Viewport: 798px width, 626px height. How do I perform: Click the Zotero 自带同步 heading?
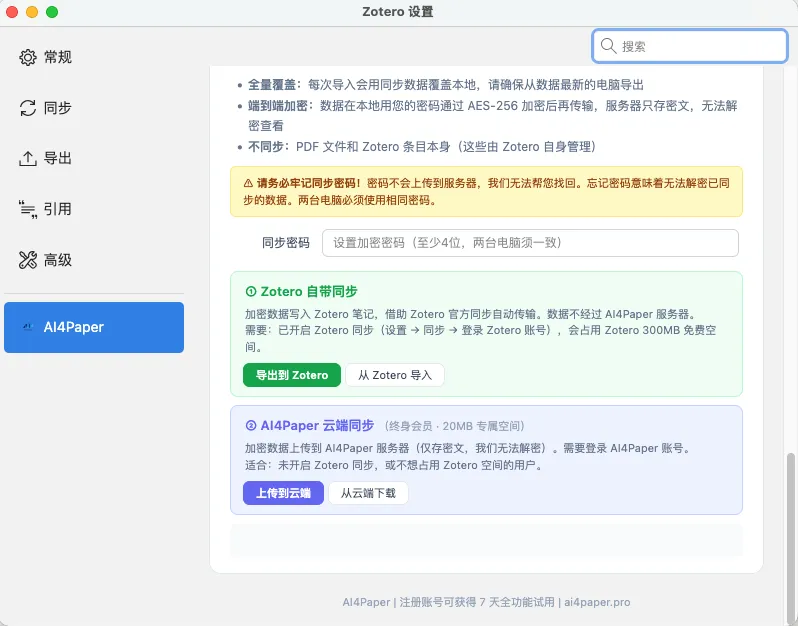309,292
